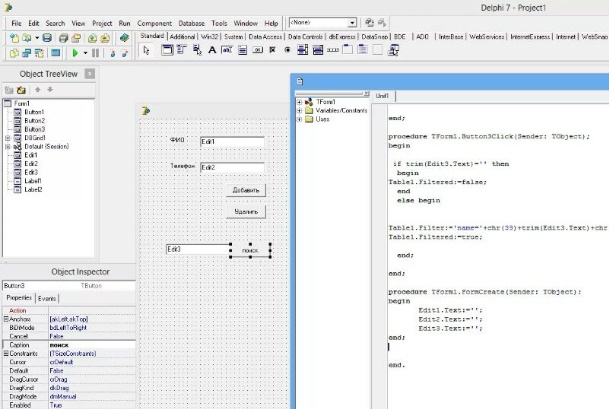Click the Добавить button on the form

pyautogui.click(x=246, y=190)
